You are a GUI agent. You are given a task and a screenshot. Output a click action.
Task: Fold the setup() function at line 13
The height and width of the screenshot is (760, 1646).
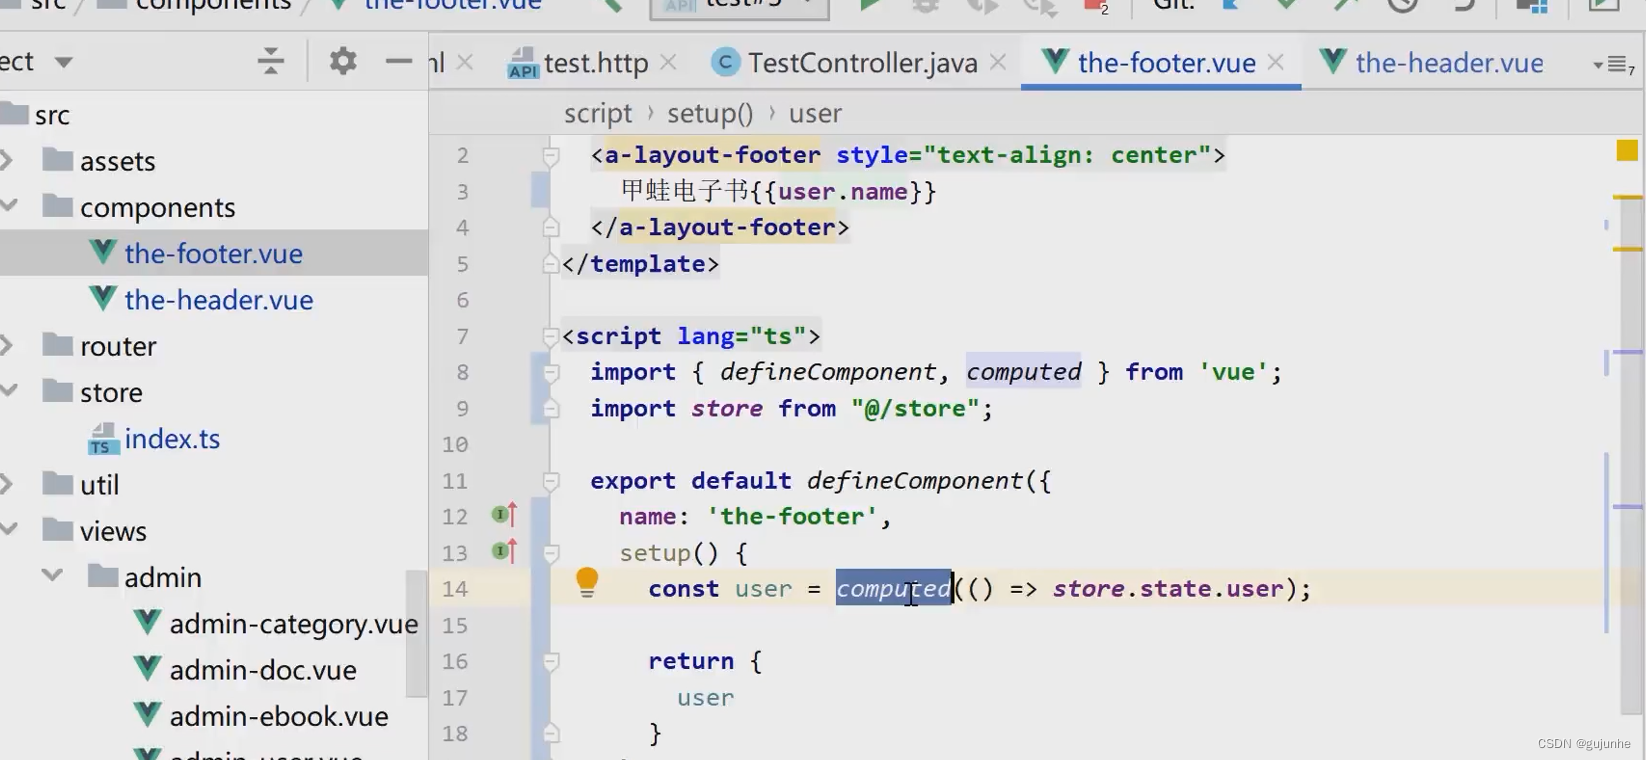(x=550, y=553)
